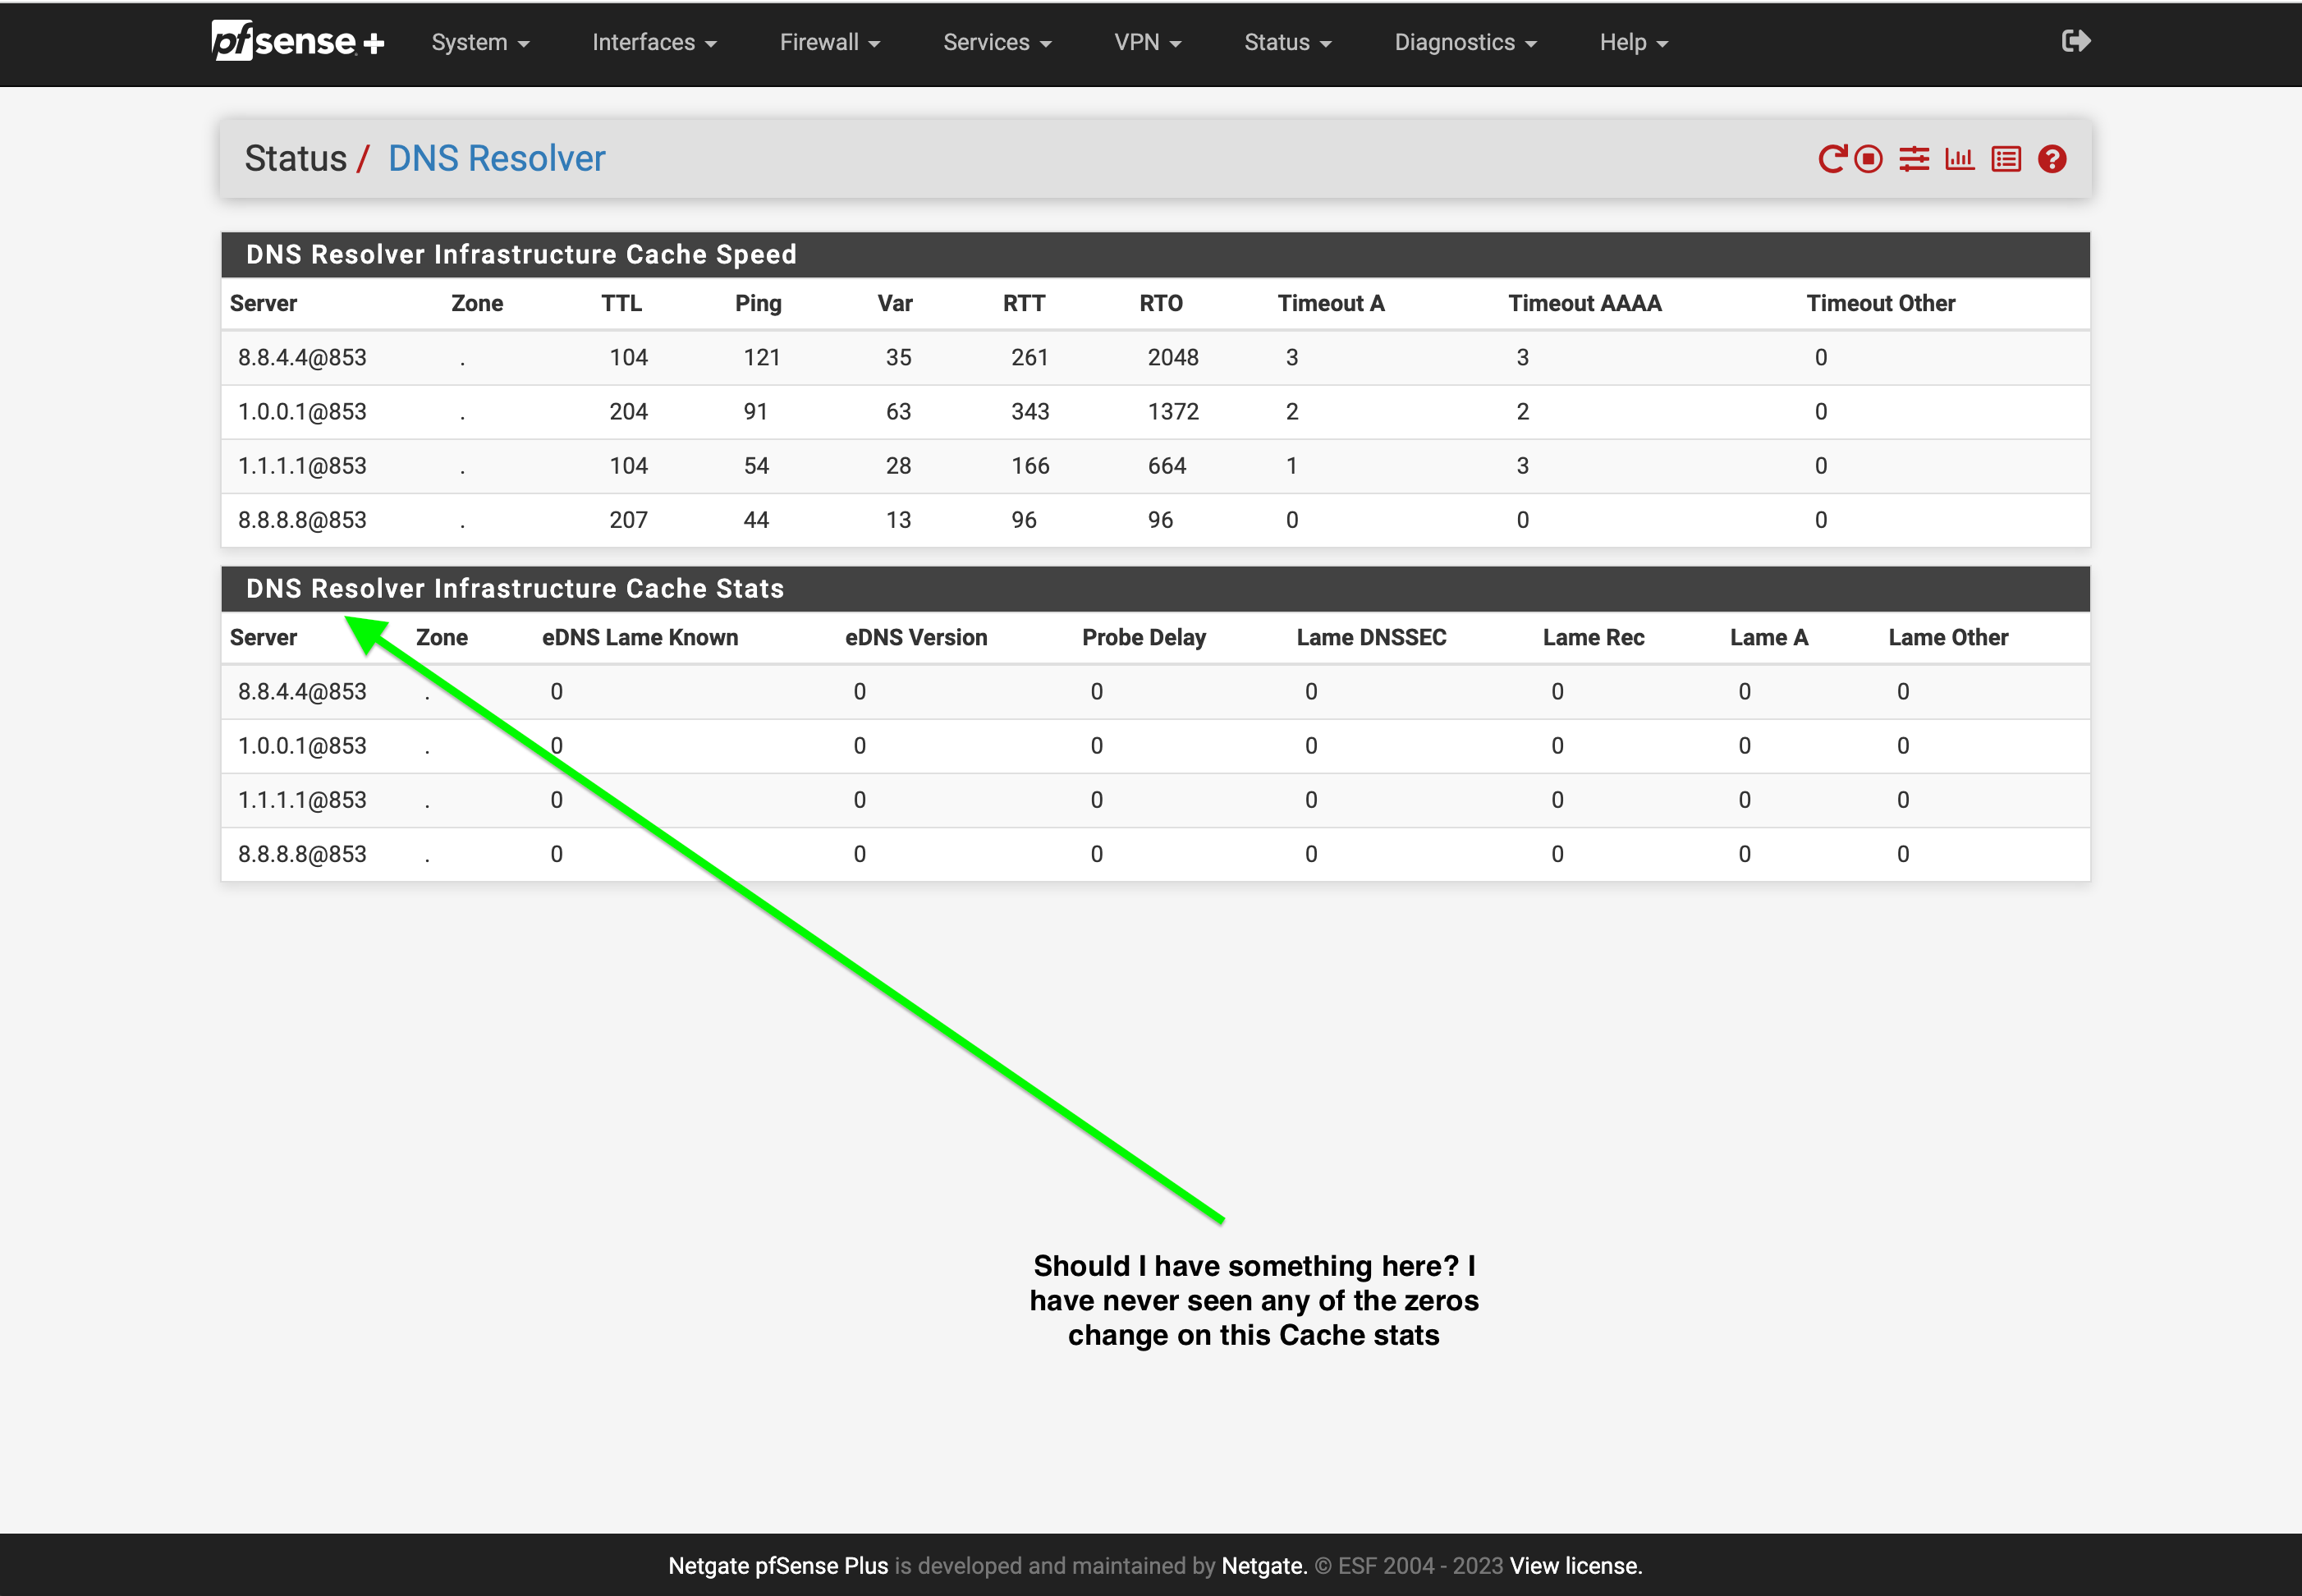This screenshot has width=2302, height=1596.
Task: Stop the DNS Resolver service icon
Action: point(1868,159)
